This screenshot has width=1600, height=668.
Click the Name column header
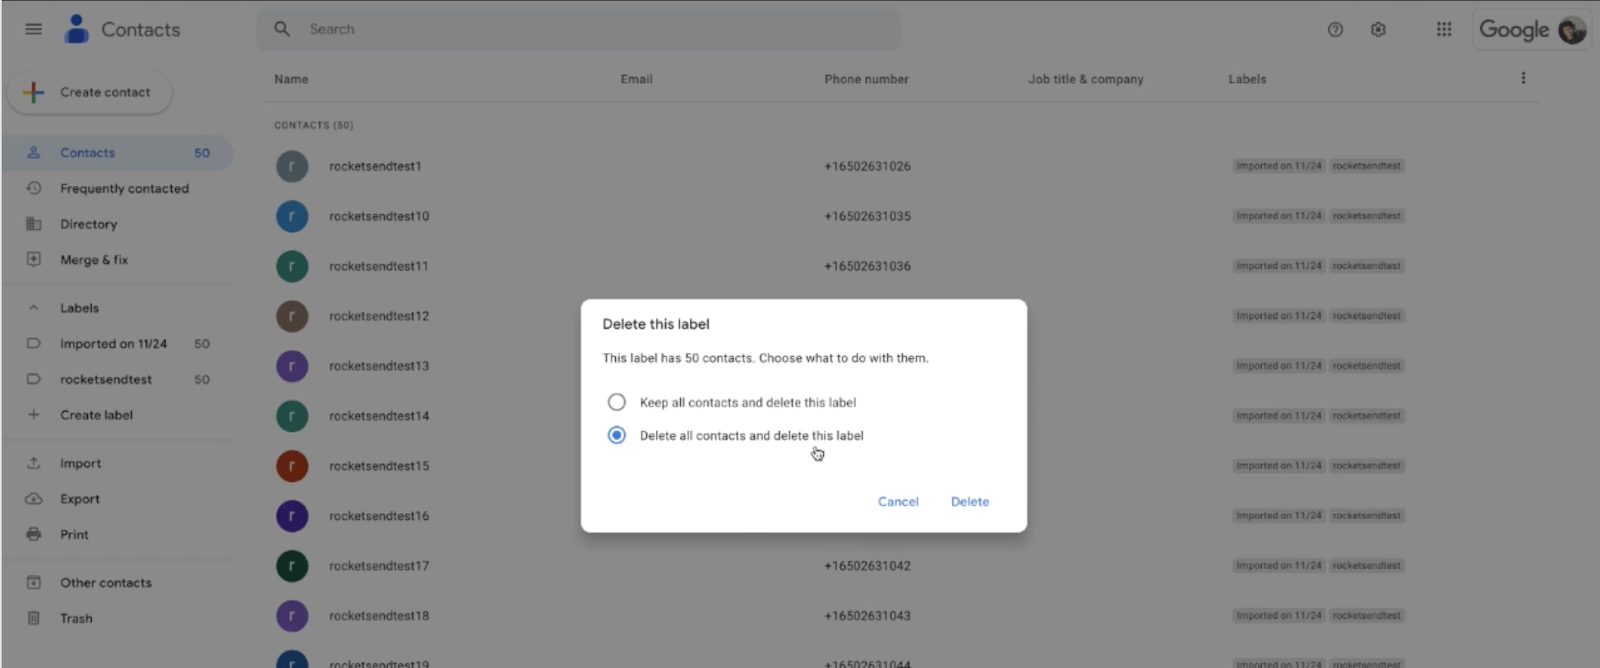pyautogui.click(x=291, y=79)
